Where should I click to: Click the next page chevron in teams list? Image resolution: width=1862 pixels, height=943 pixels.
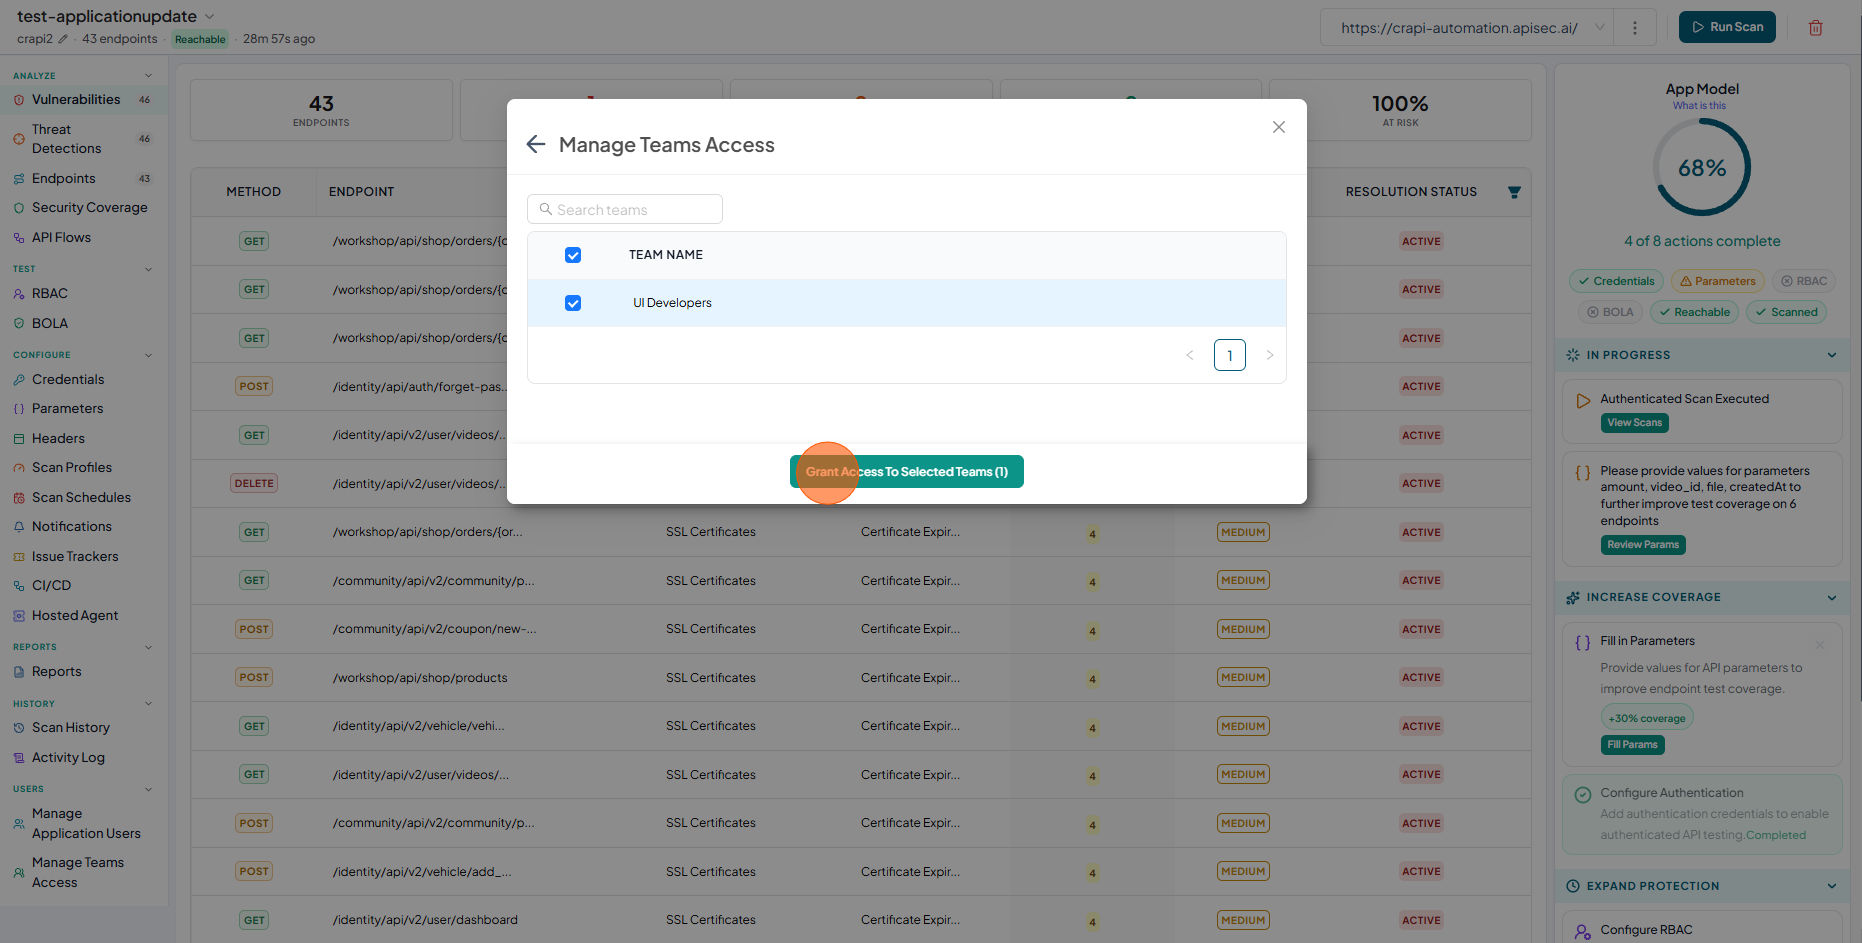coord(1270,355)
